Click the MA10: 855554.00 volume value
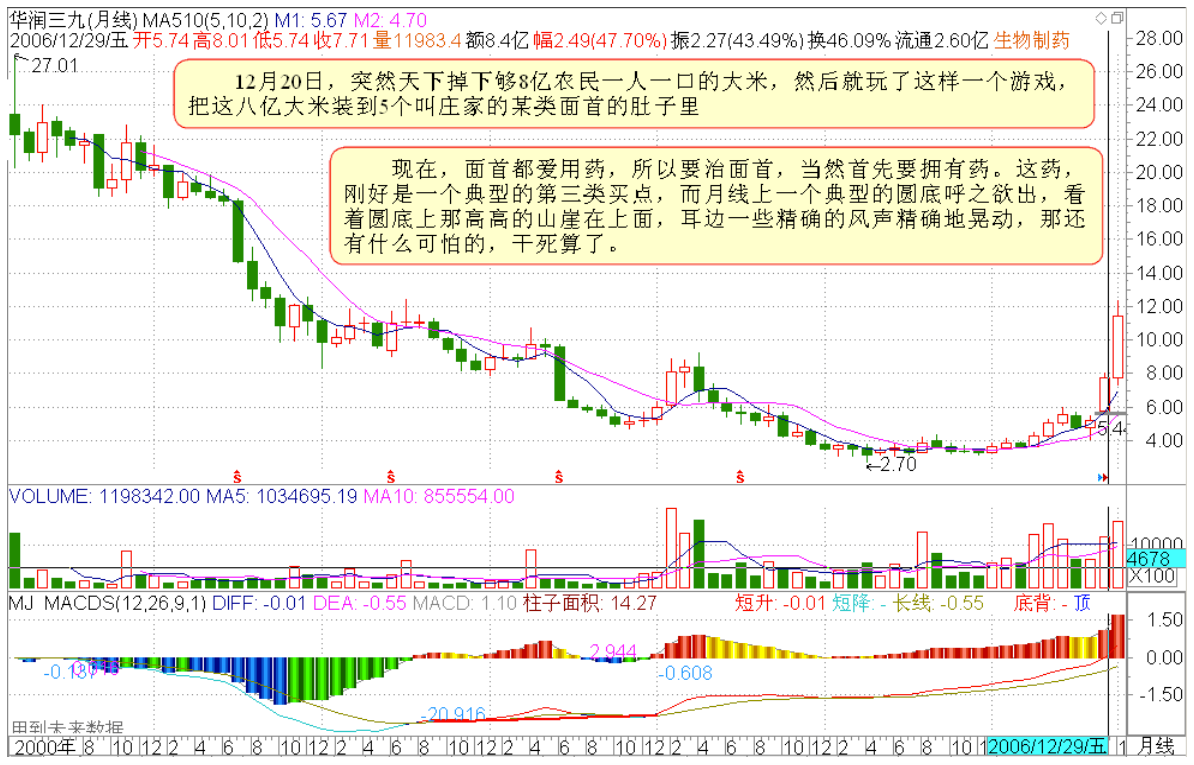The image size is (1194, 765). [x=439, y=496]
